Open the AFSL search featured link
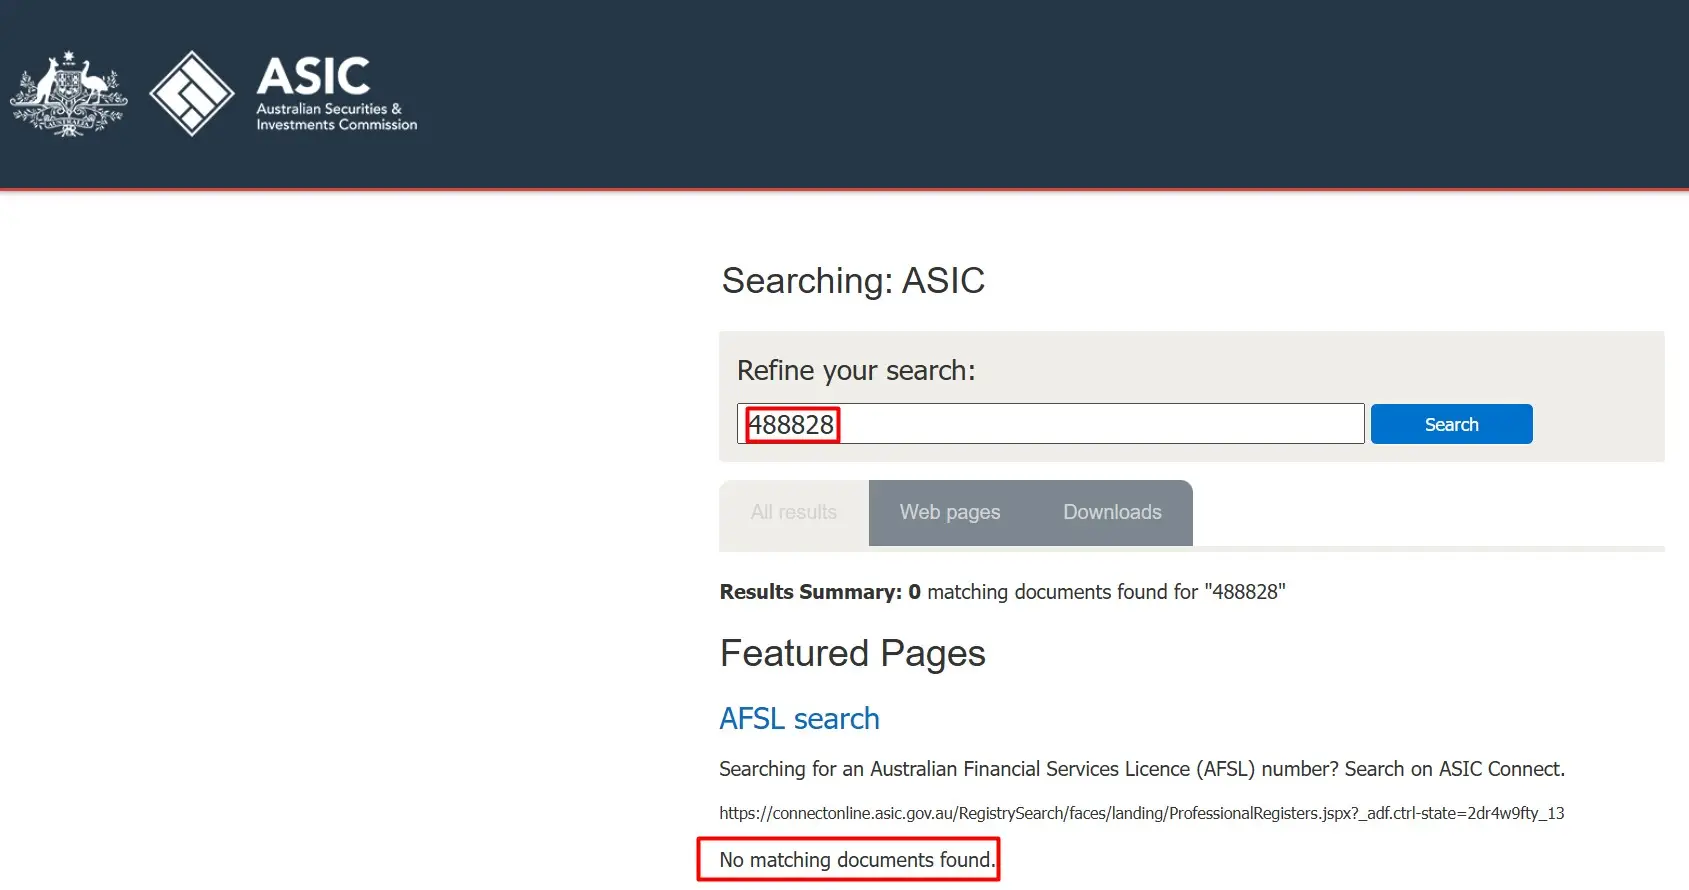 (x=799, y=719)
